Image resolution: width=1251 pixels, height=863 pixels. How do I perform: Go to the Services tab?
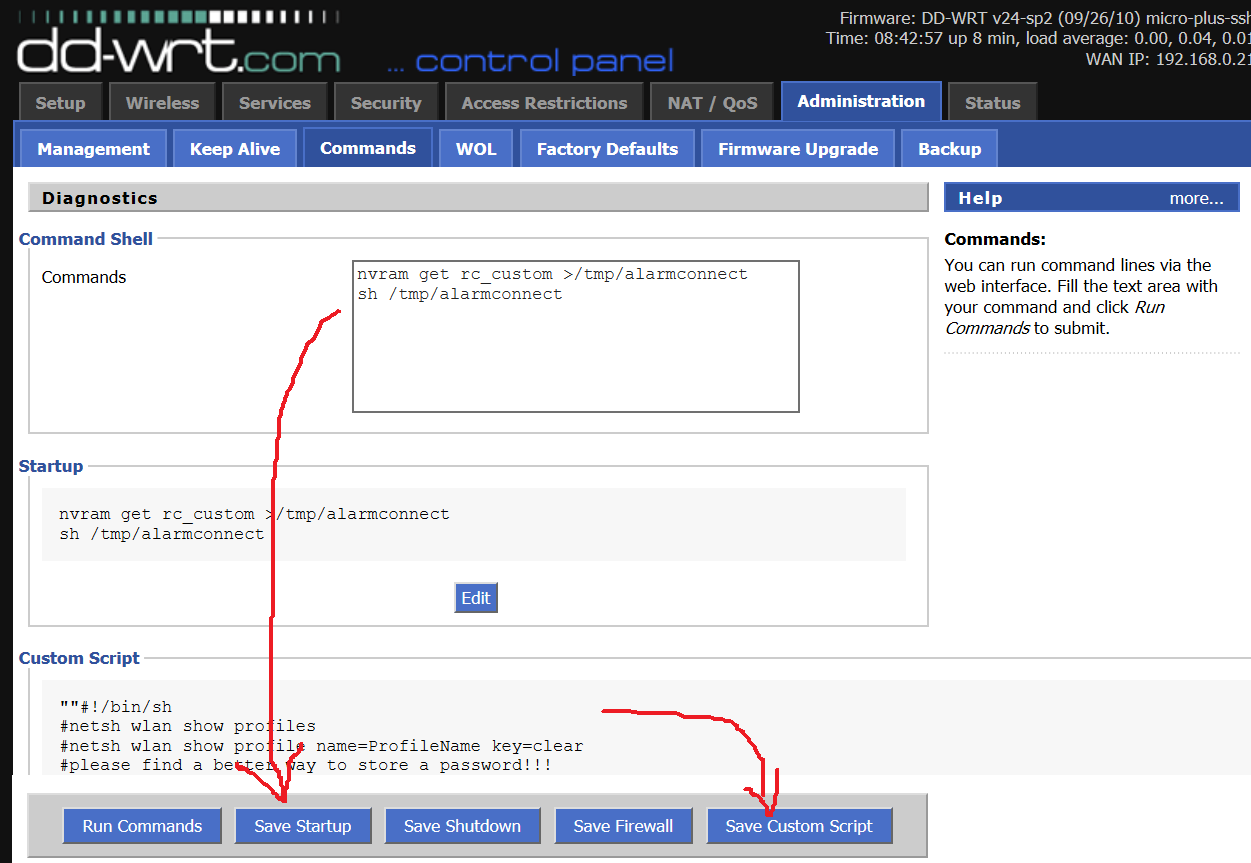coord(274,101)
